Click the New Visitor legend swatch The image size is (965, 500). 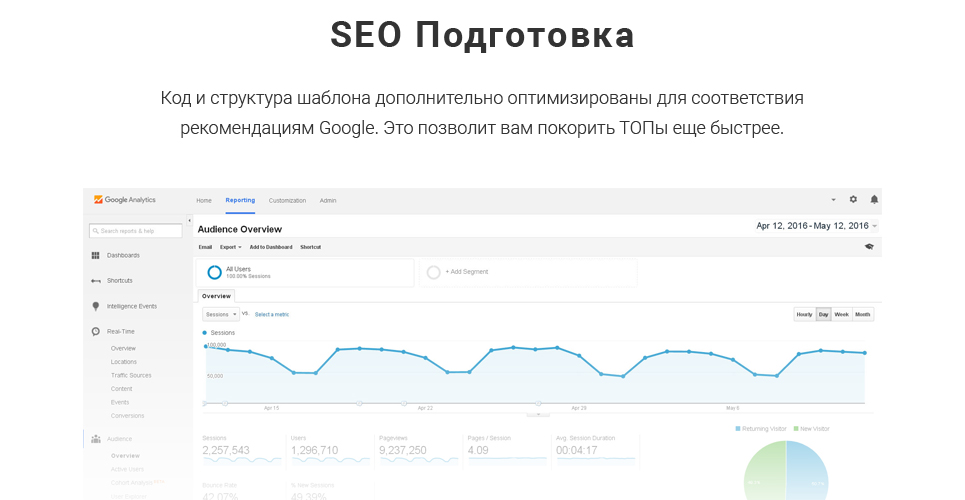click(796, 429)
